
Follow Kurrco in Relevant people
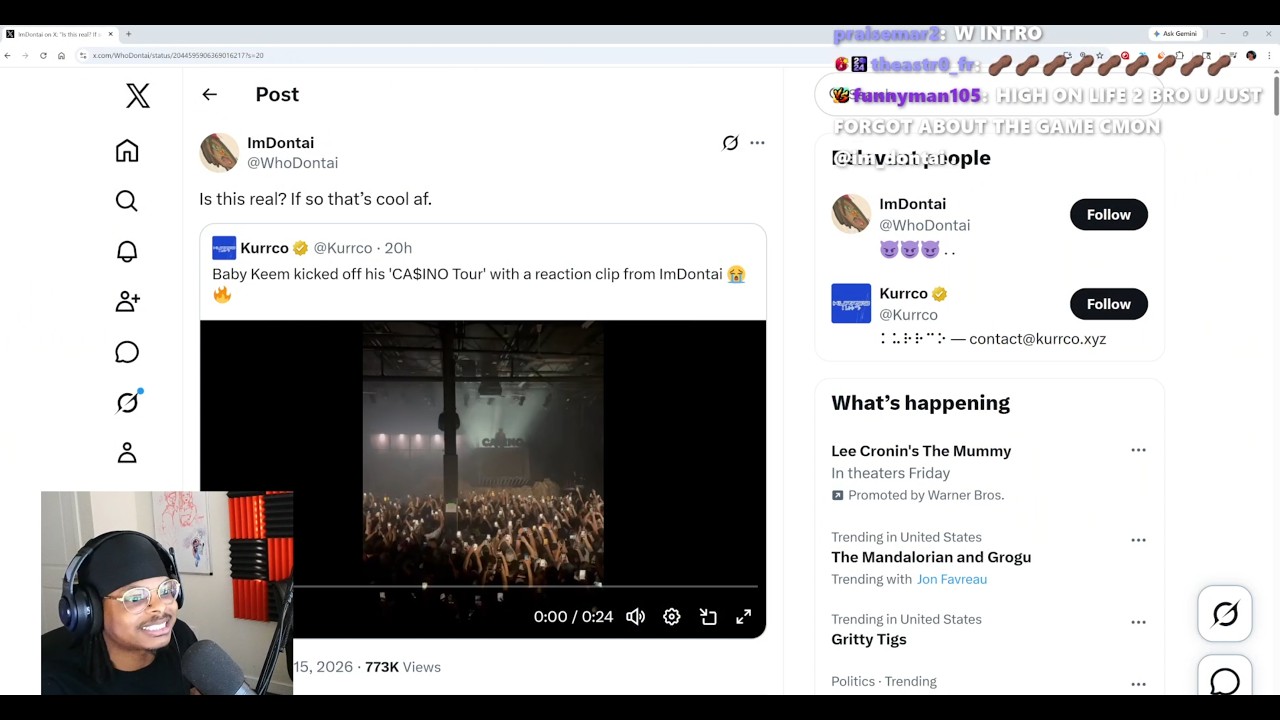click(x=1109, y=304)
